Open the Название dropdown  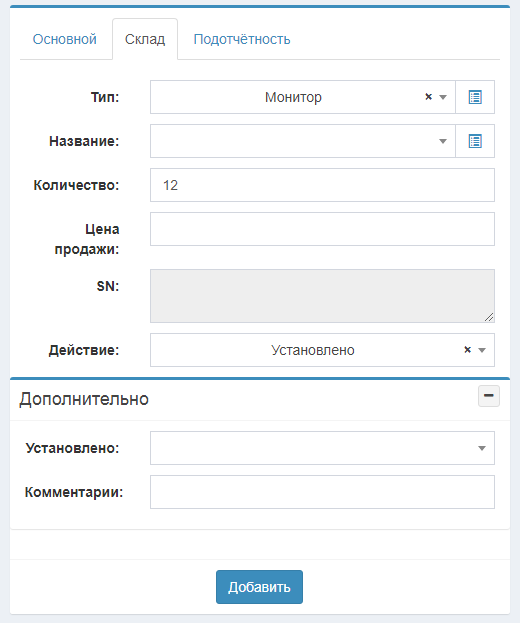(303, 141)
